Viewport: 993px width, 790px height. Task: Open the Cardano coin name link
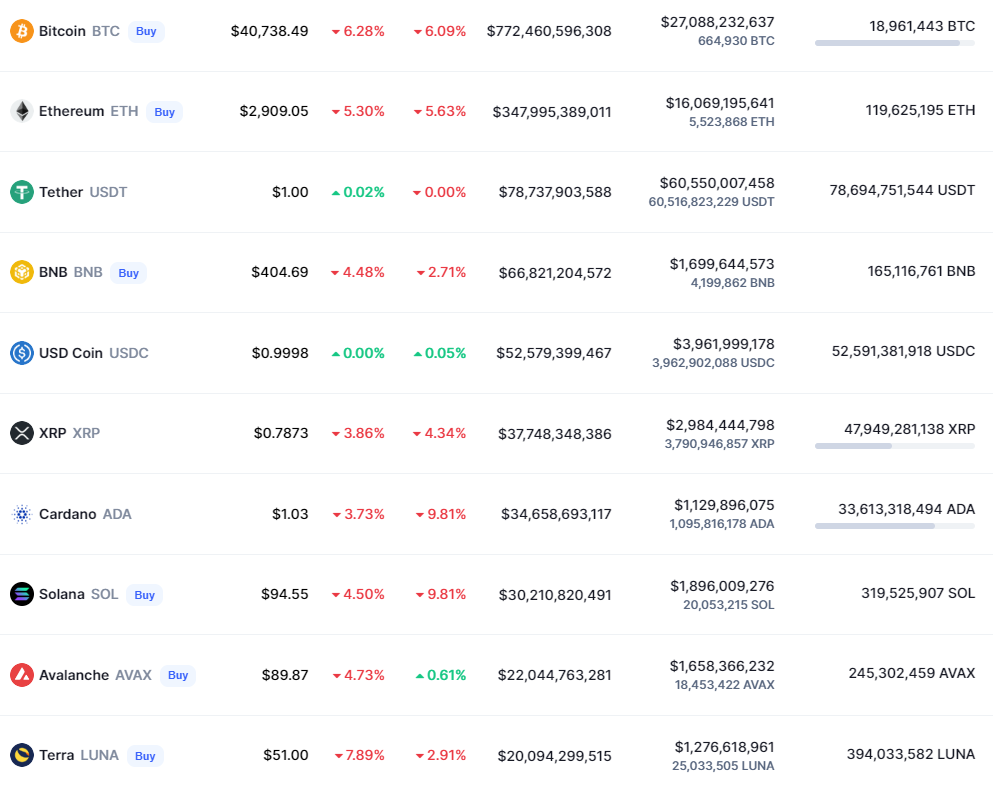(x=68, y=514)
